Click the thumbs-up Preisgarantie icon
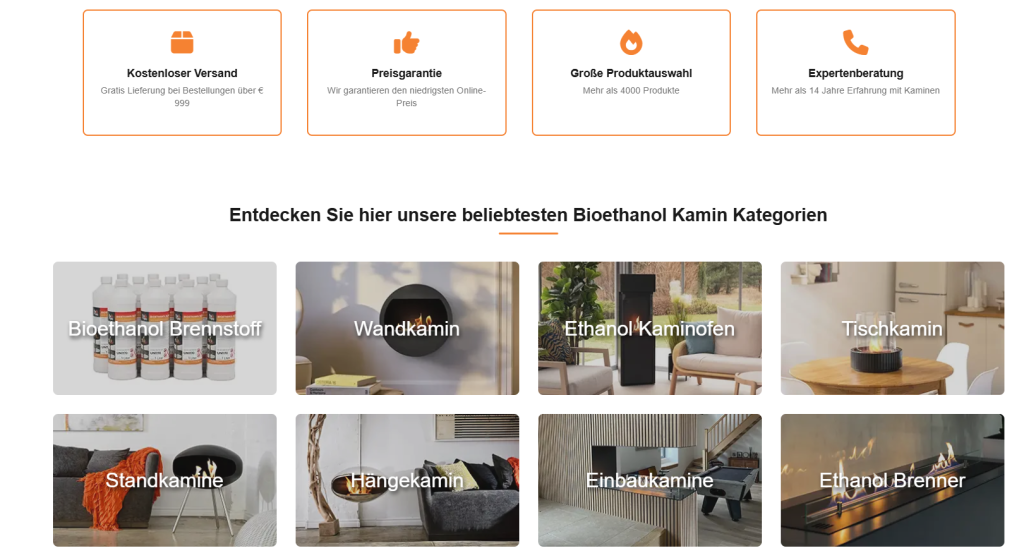 coord(406,42)
